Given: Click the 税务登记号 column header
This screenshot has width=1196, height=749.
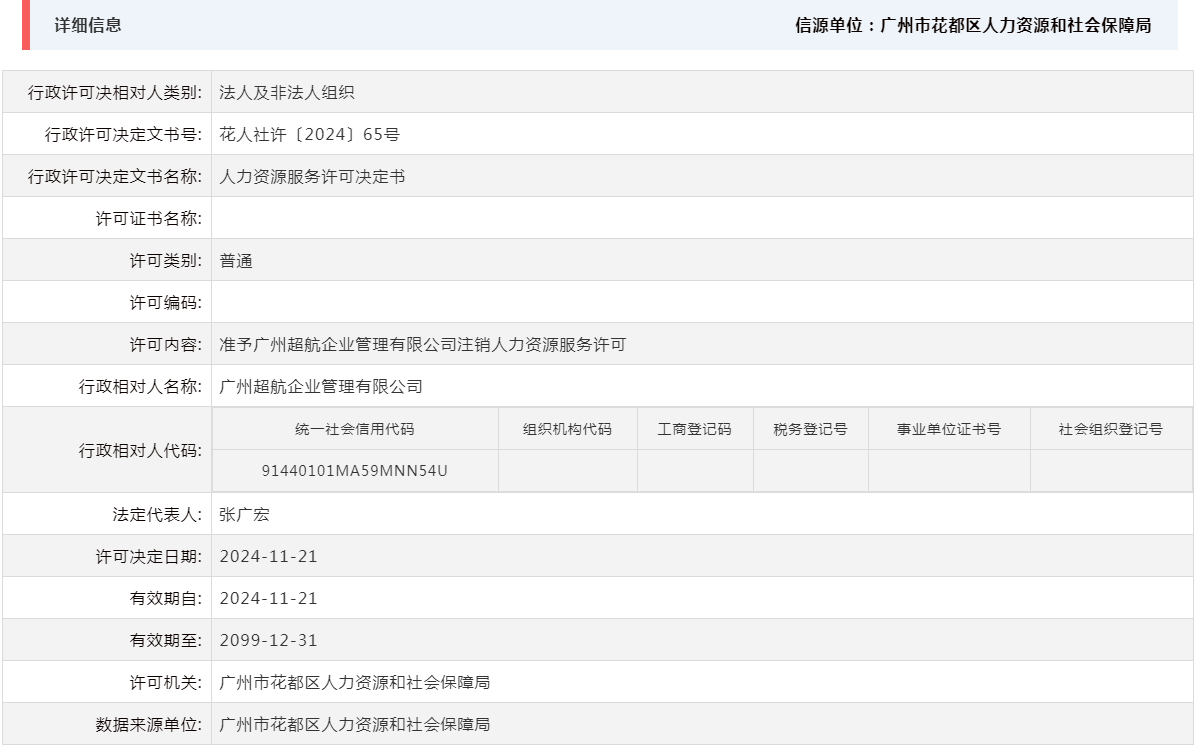Looking at the screenshot, I should pos(812,428).
